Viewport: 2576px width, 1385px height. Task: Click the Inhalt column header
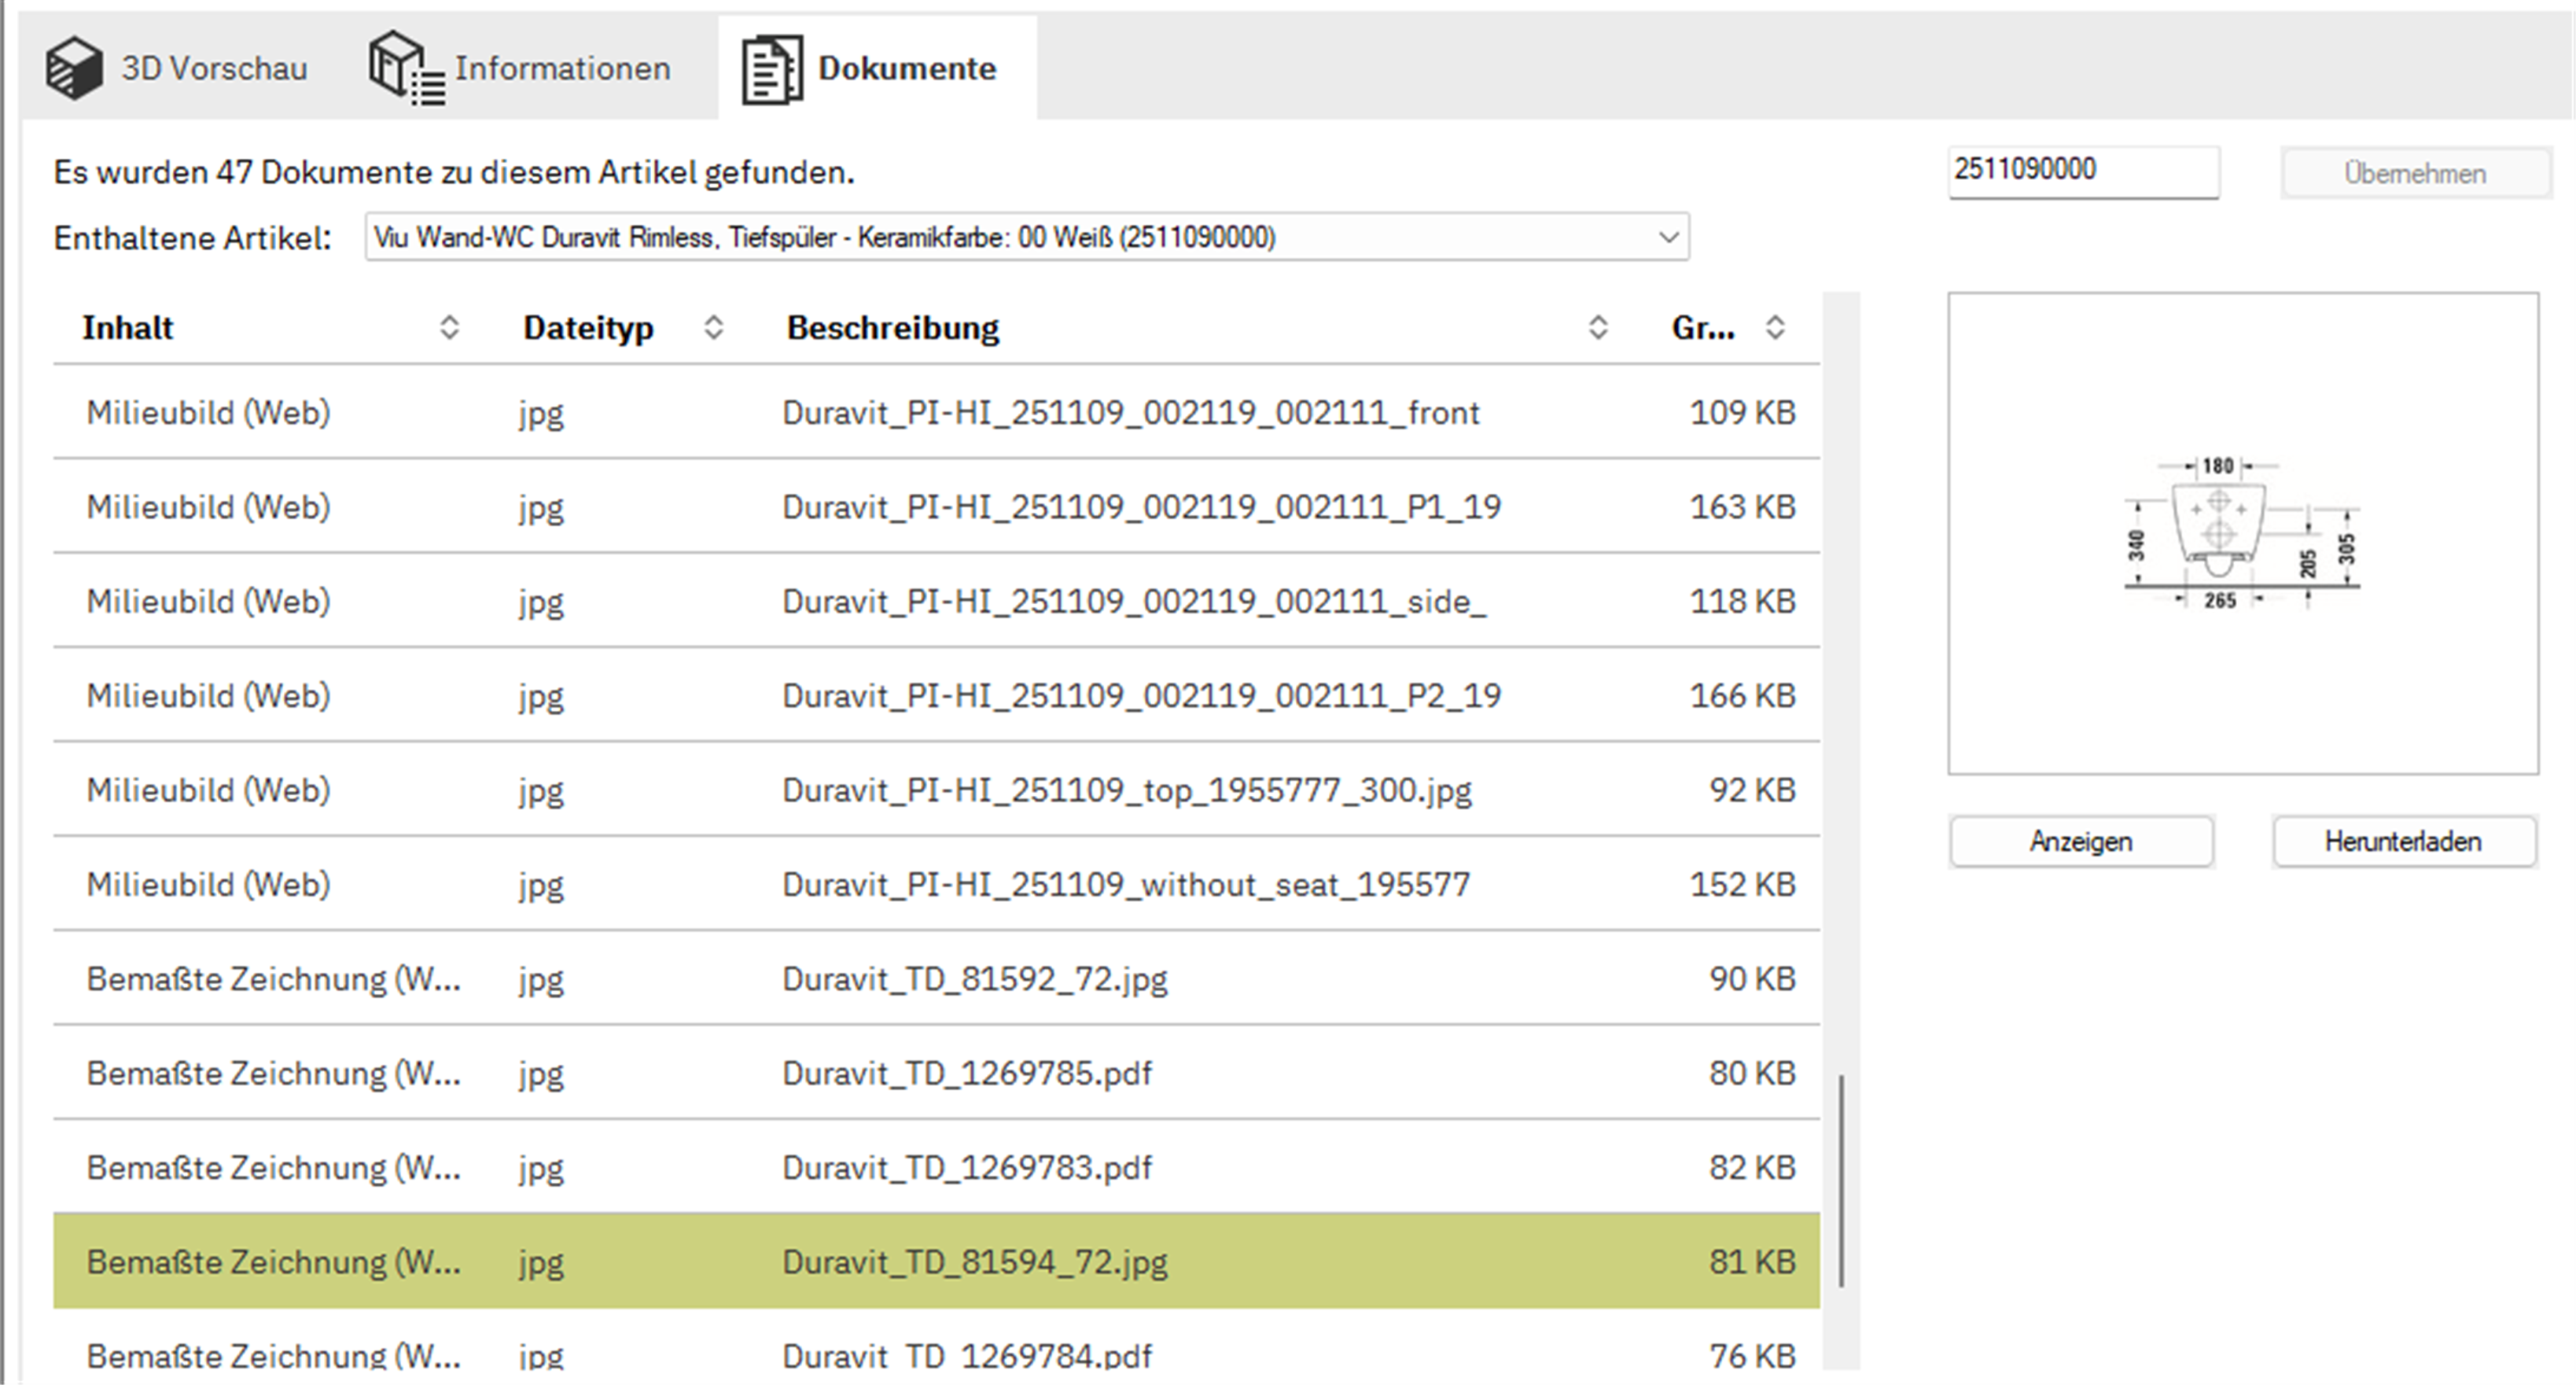coord(128,327)
